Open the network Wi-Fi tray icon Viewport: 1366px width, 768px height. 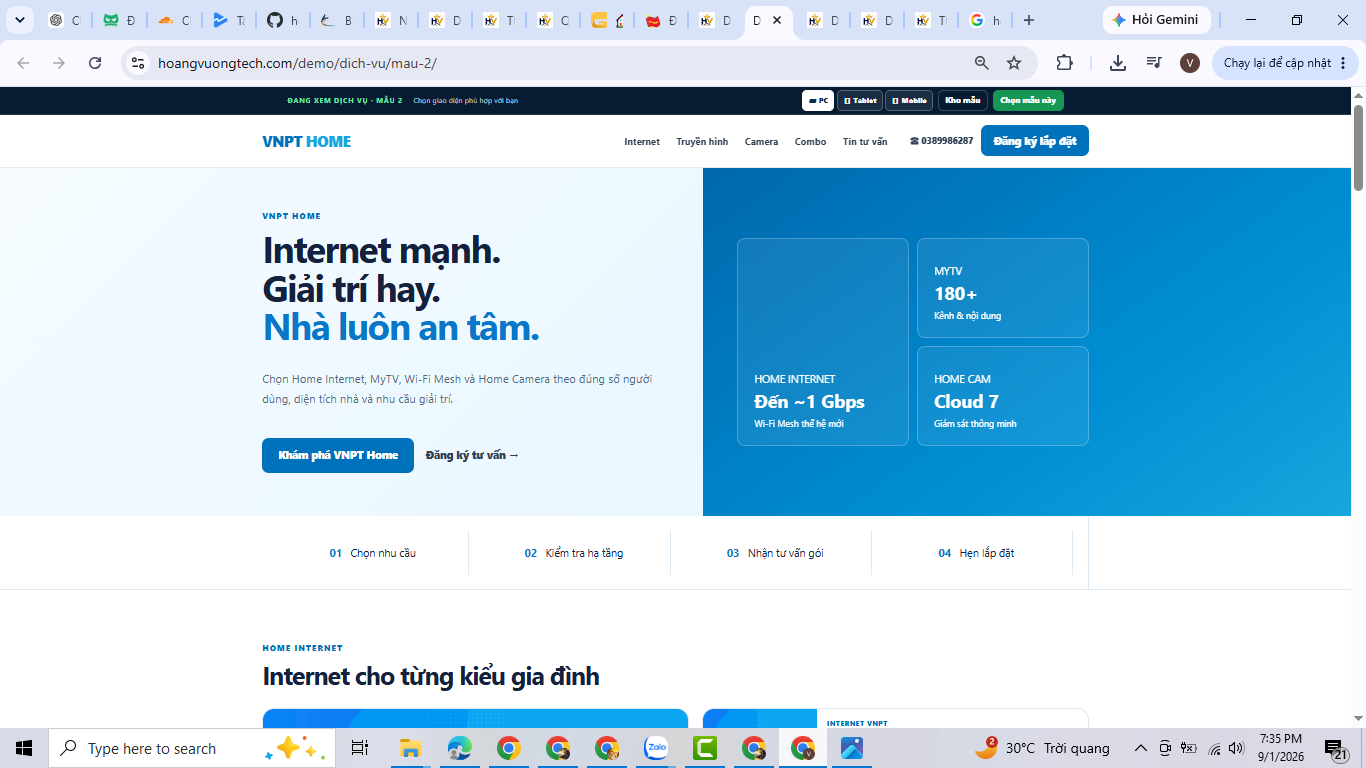[x=1214, y=748]
